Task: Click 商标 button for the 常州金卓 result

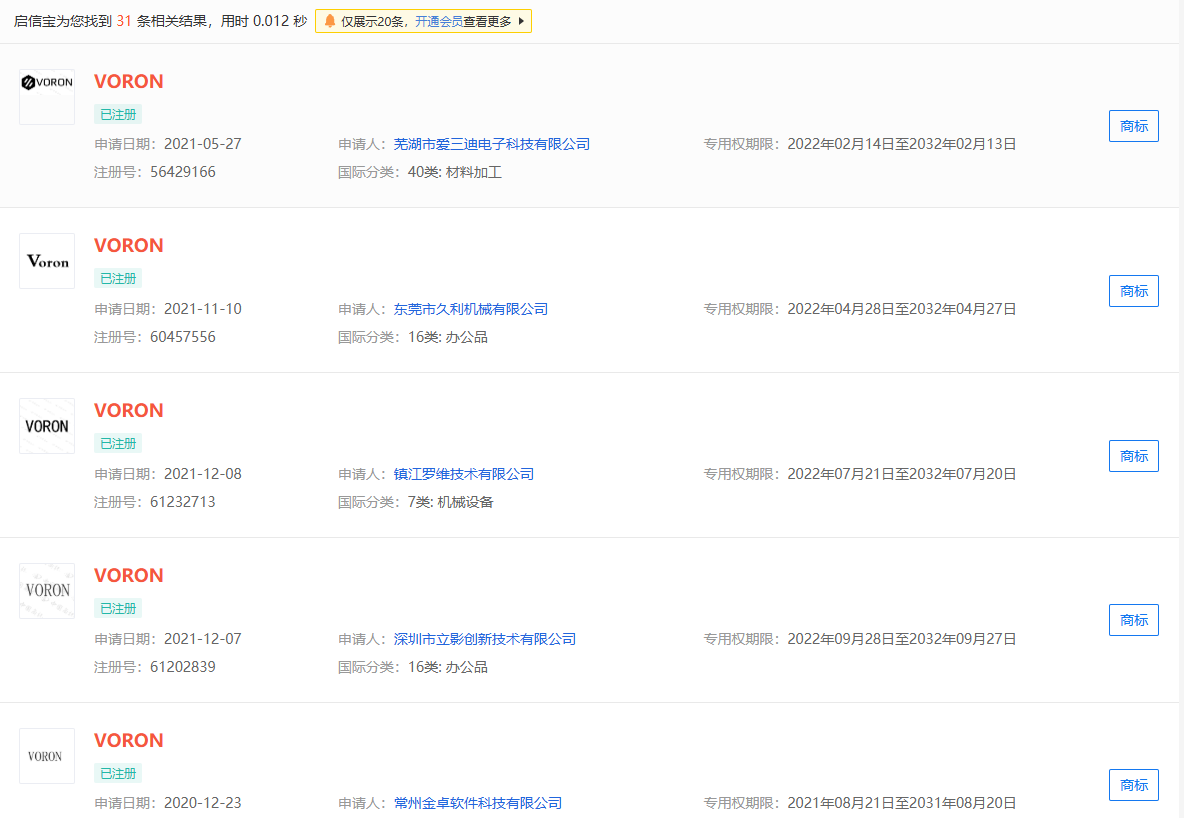Action: (x=1133, y=785)
